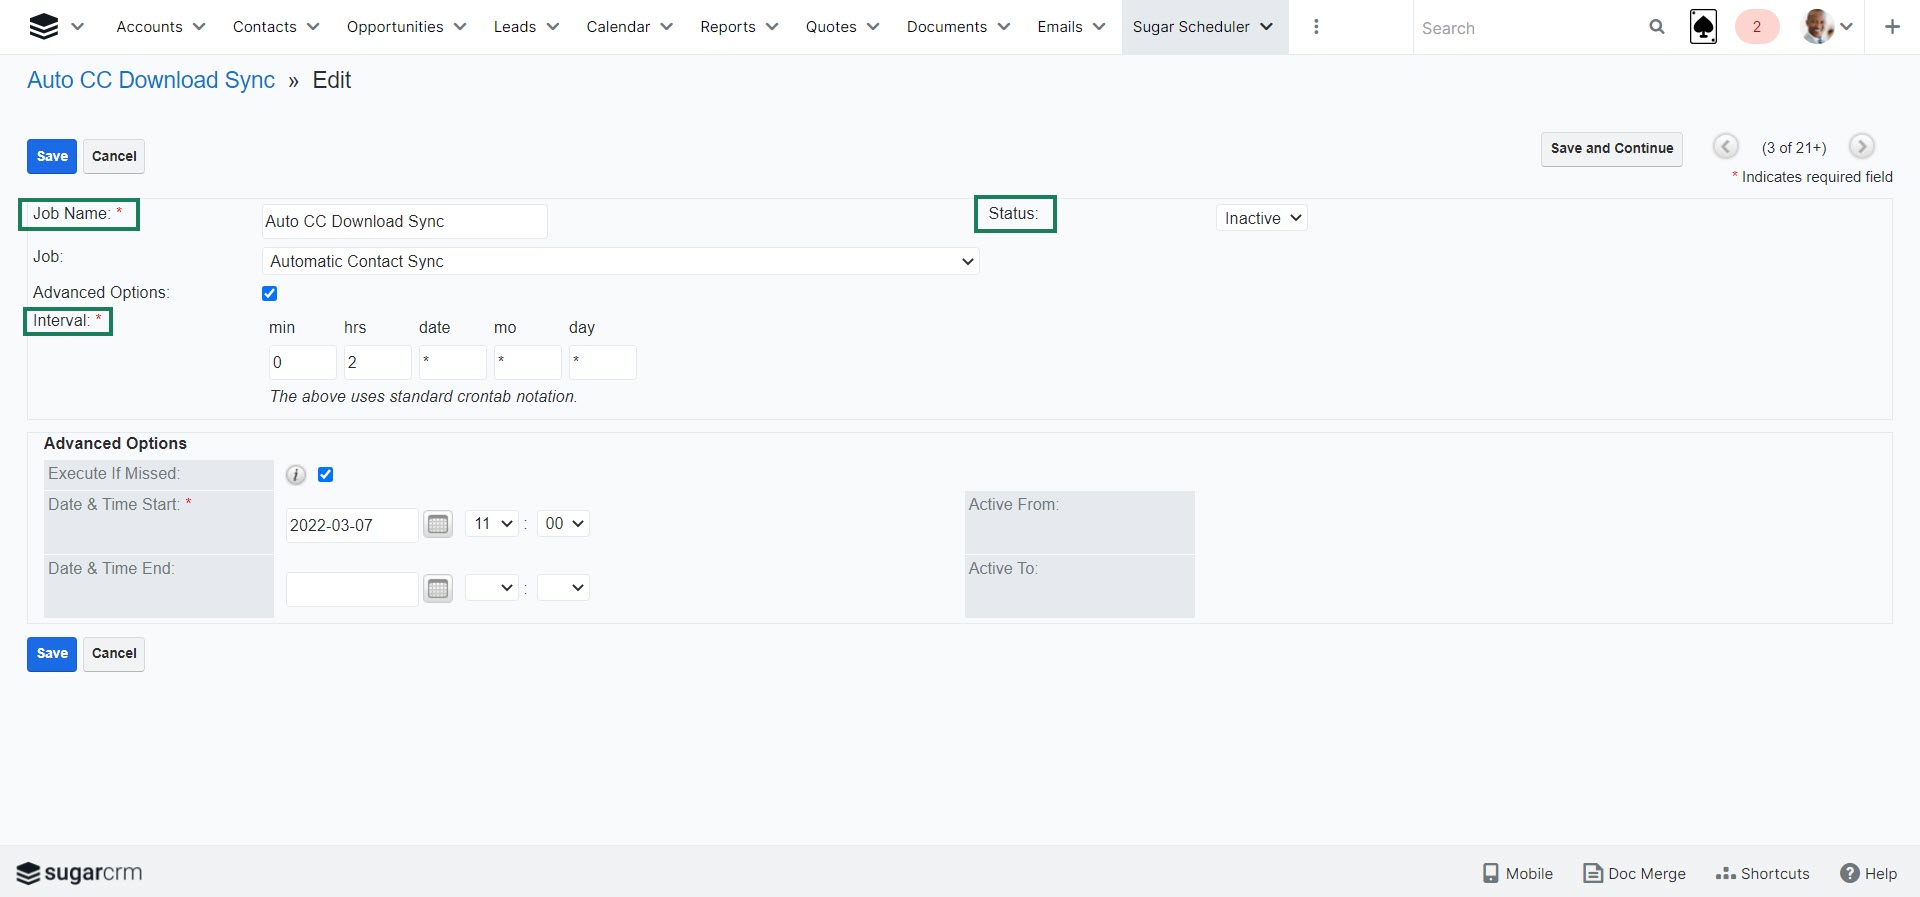This screenshot has width=1920, height=897.
Task: Open the start hour dropdown showing 11
Action: (x=492, y=524)
